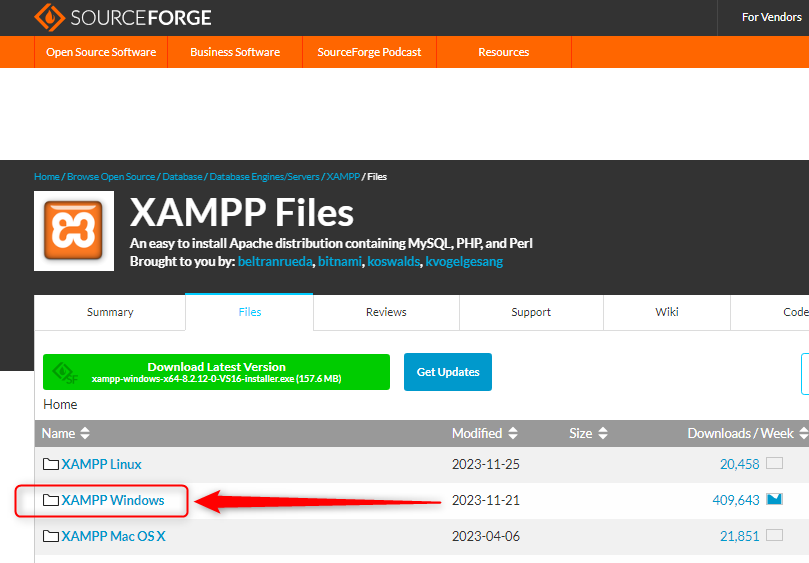The image size is (809, 563).
Task: Open the beltranrueda author profile link
Action: tap(275, 262)
